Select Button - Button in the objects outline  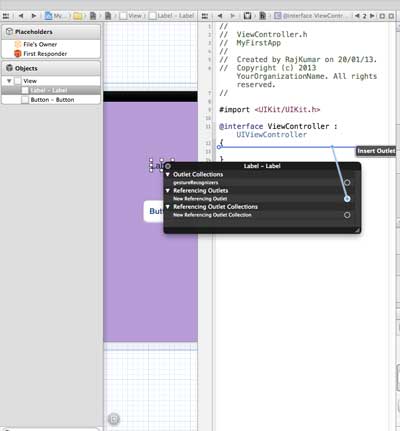pyautogui.click(x=51, y=100)
